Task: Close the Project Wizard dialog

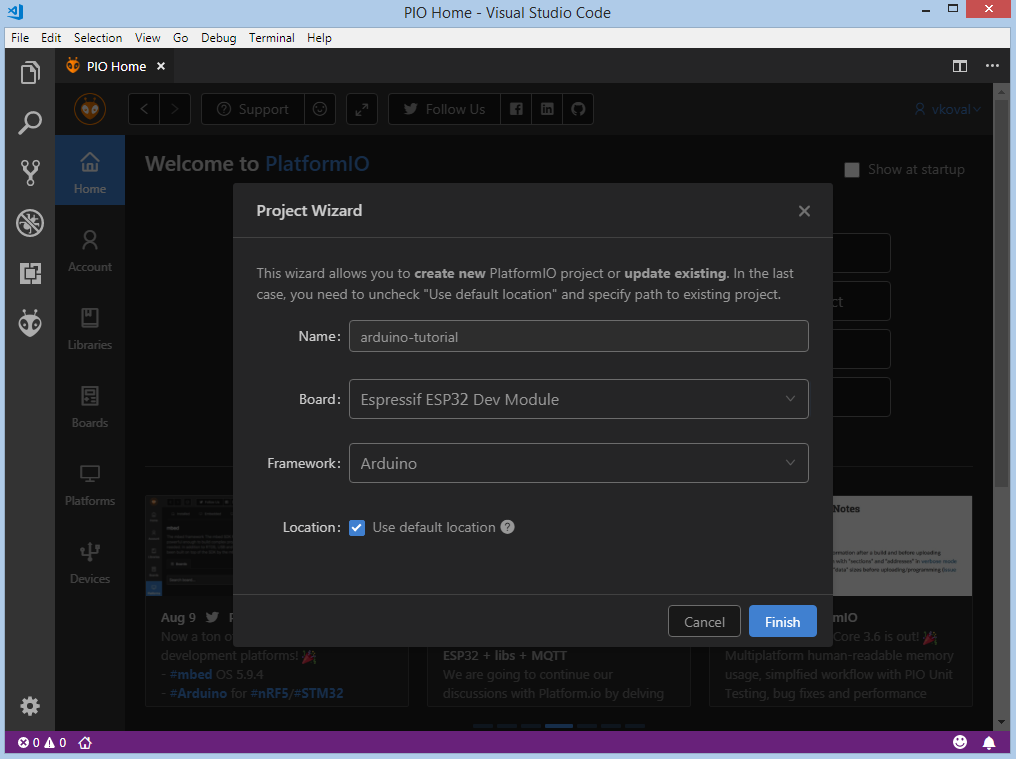Action: point(804,211)
